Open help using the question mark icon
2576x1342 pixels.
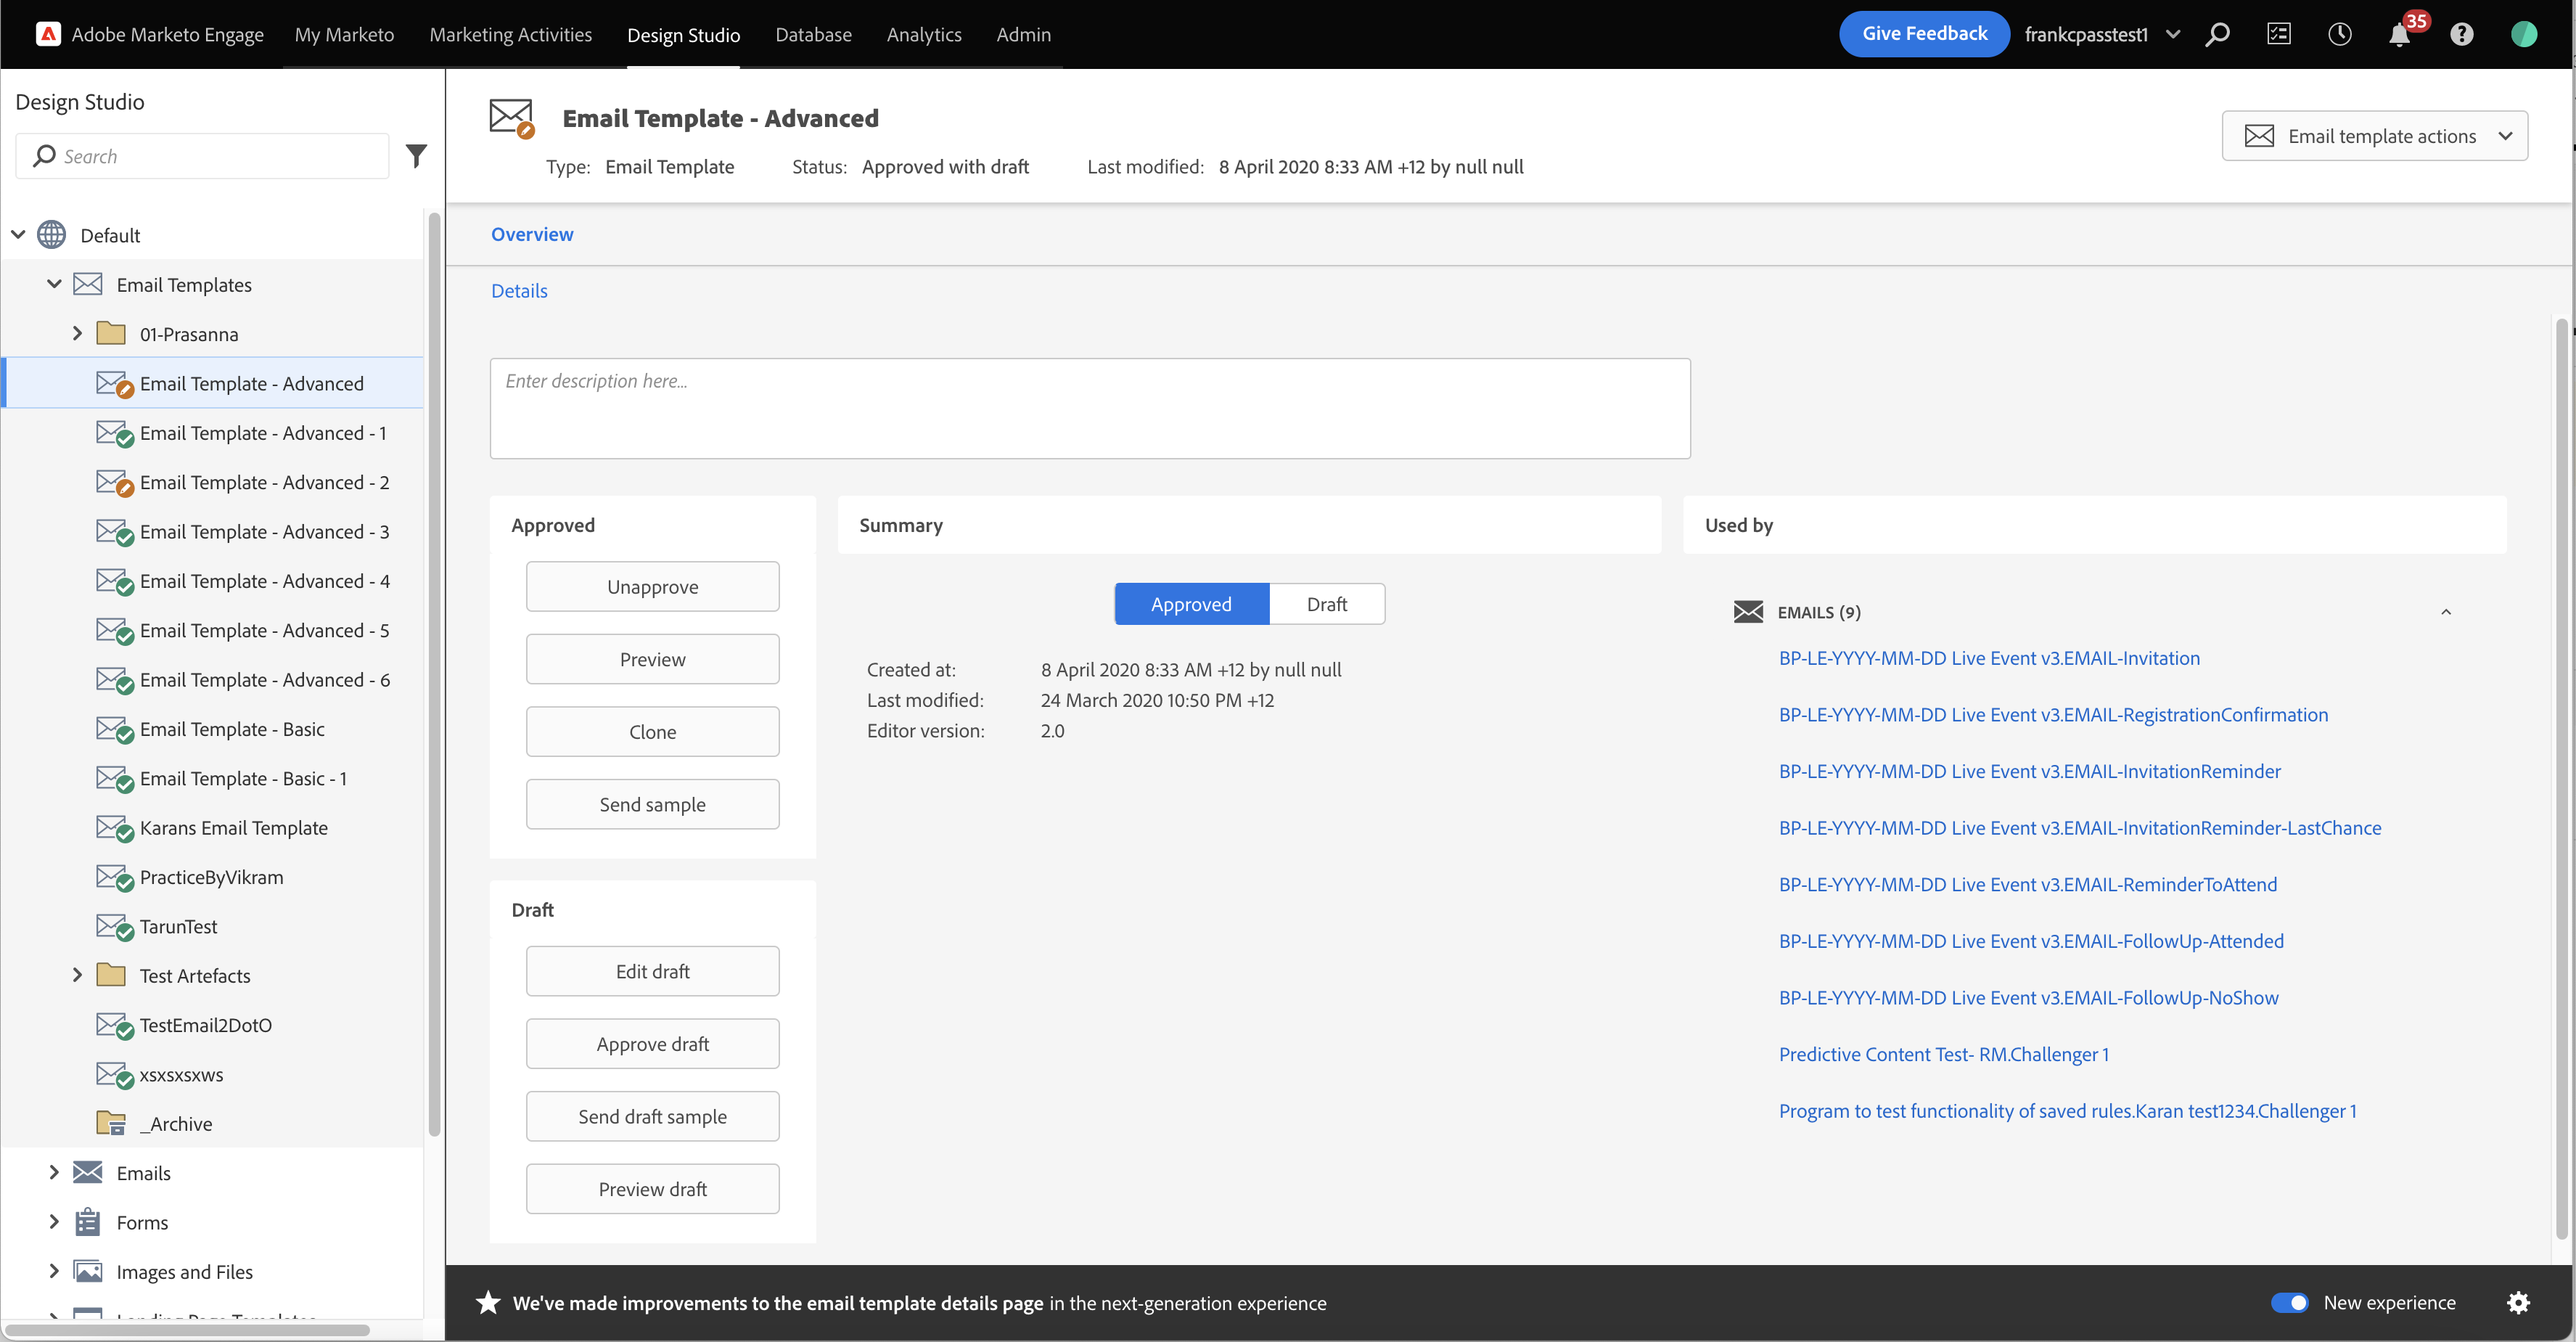point(2461,33)
